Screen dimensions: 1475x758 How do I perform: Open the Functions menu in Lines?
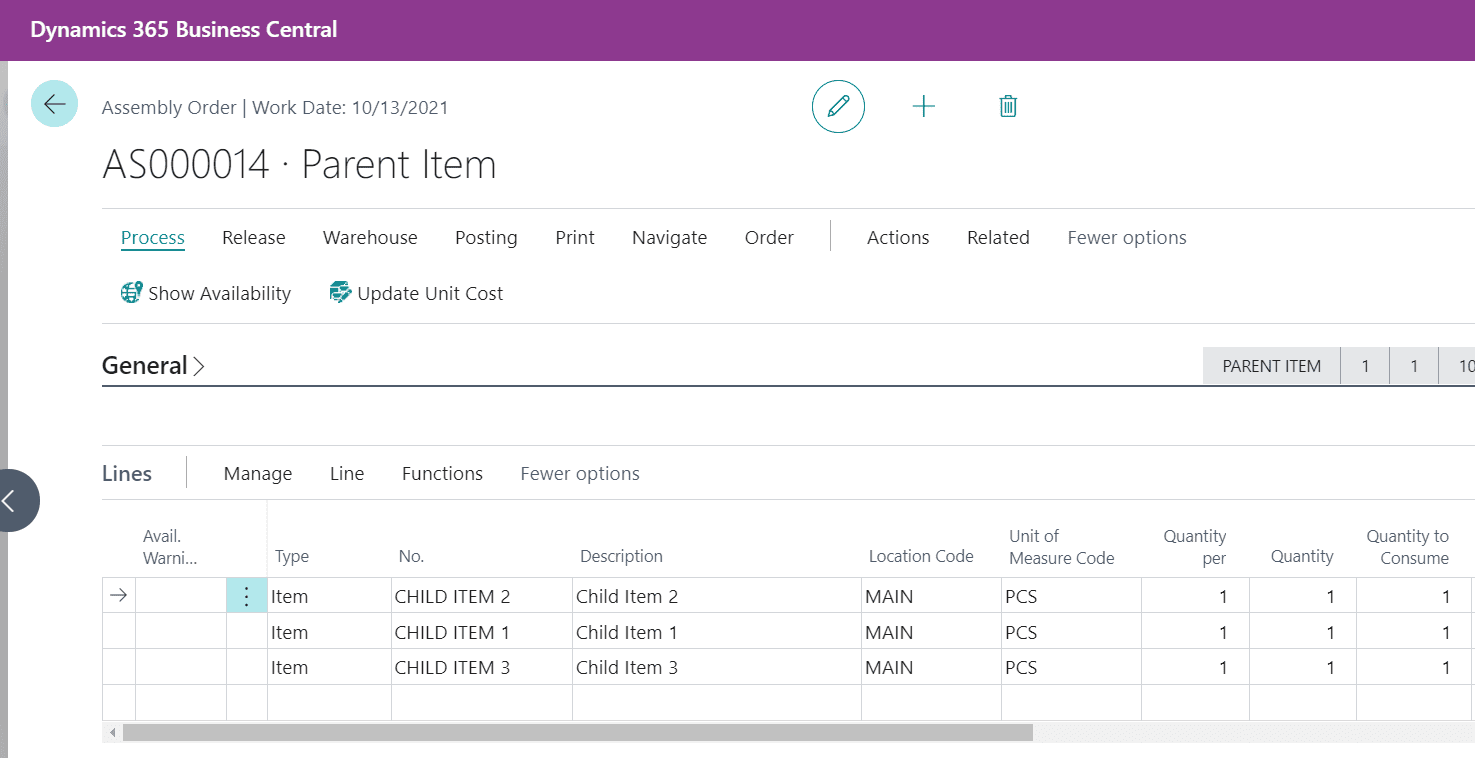pyautogui.click(x=442, y=474)
